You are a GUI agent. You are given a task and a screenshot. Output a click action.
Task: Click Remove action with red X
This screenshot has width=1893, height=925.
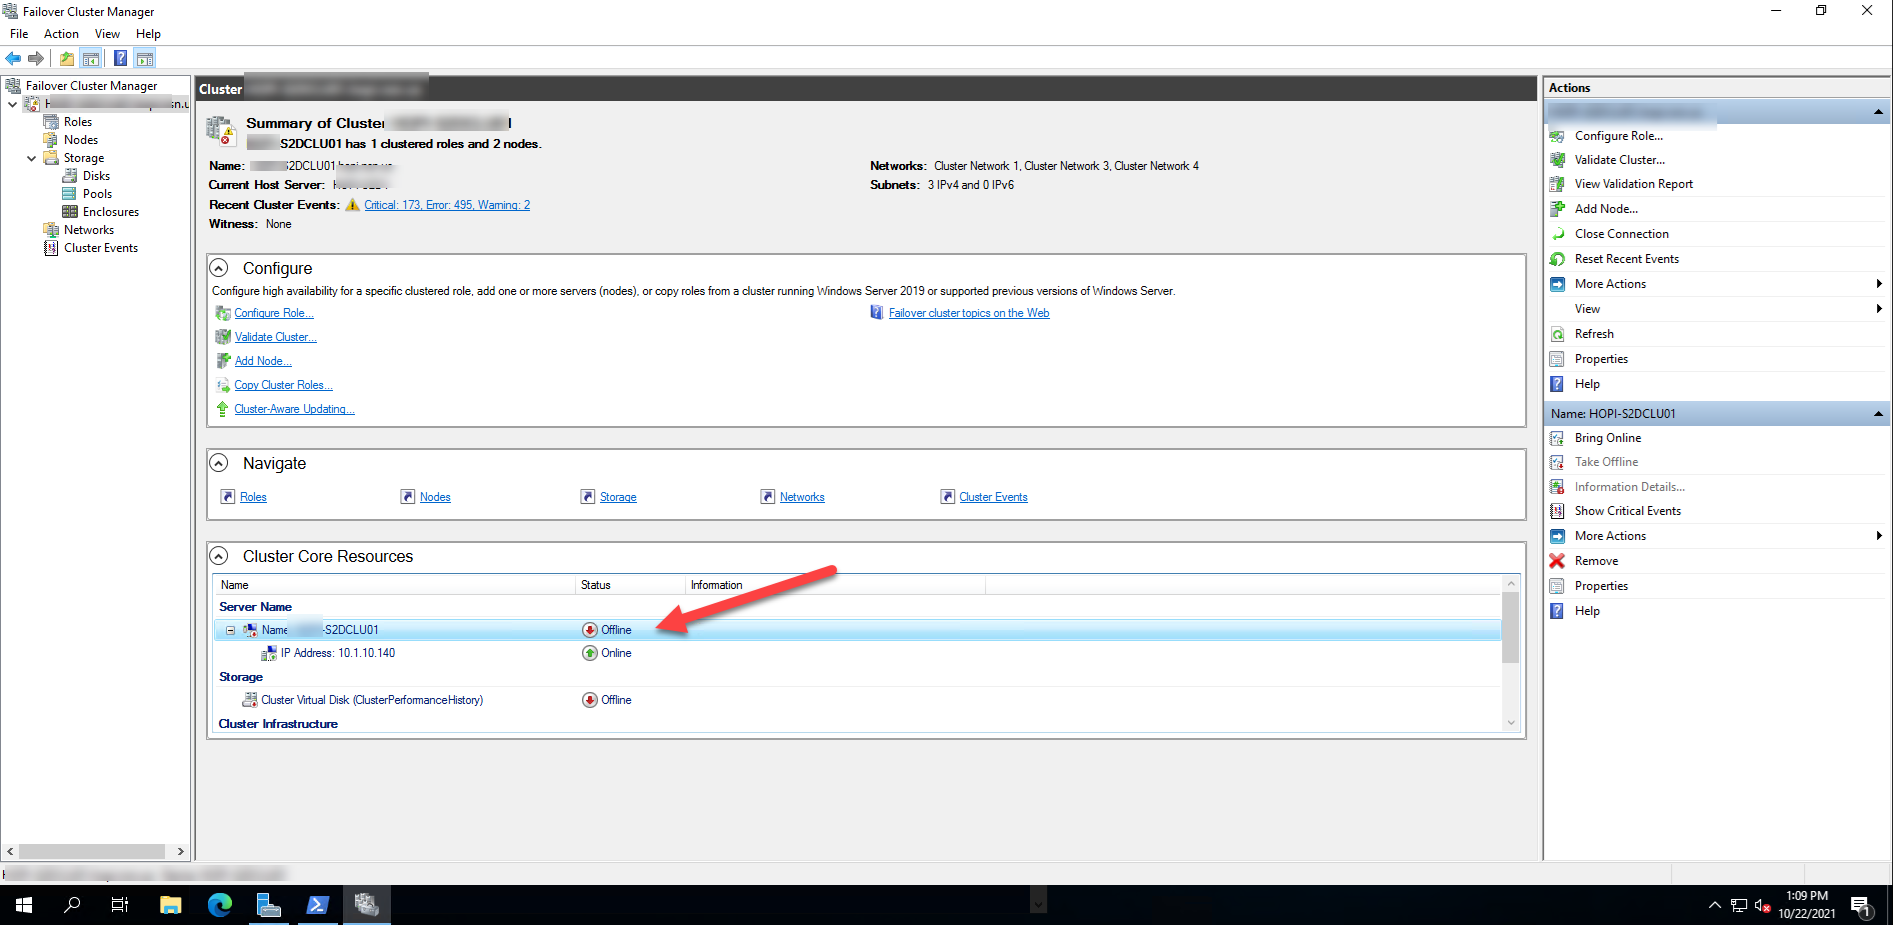coord(1596,561)
